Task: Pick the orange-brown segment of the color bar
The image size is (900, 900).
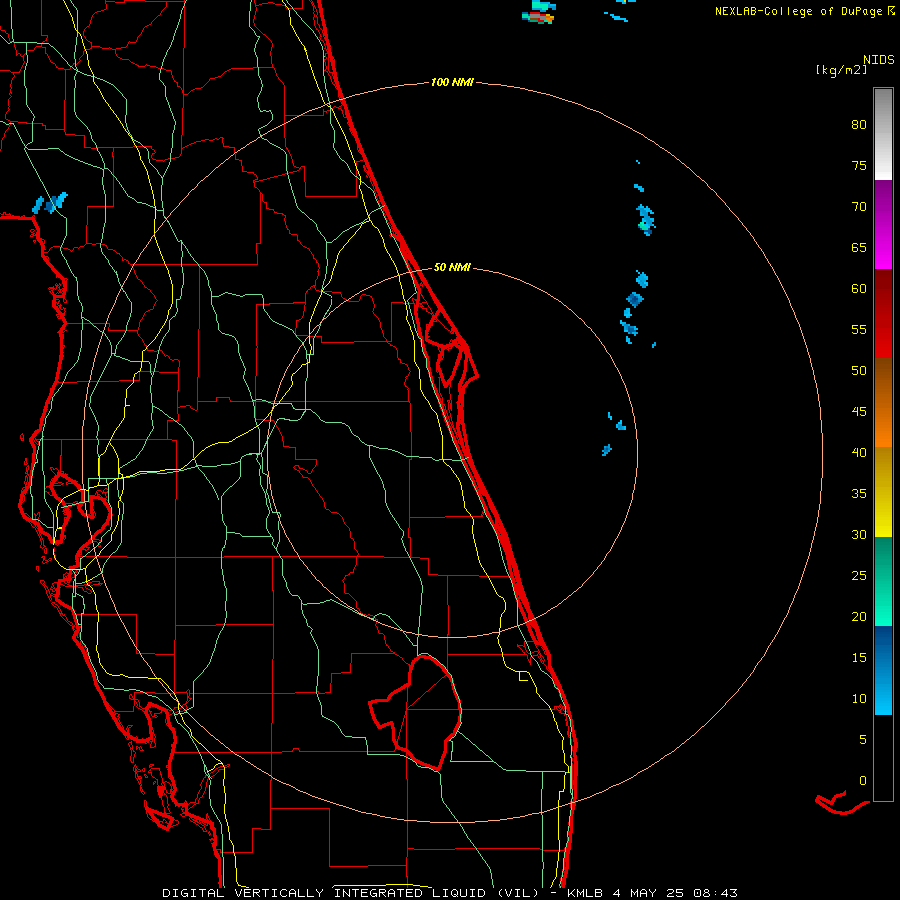Action: [x=883, y=403]
